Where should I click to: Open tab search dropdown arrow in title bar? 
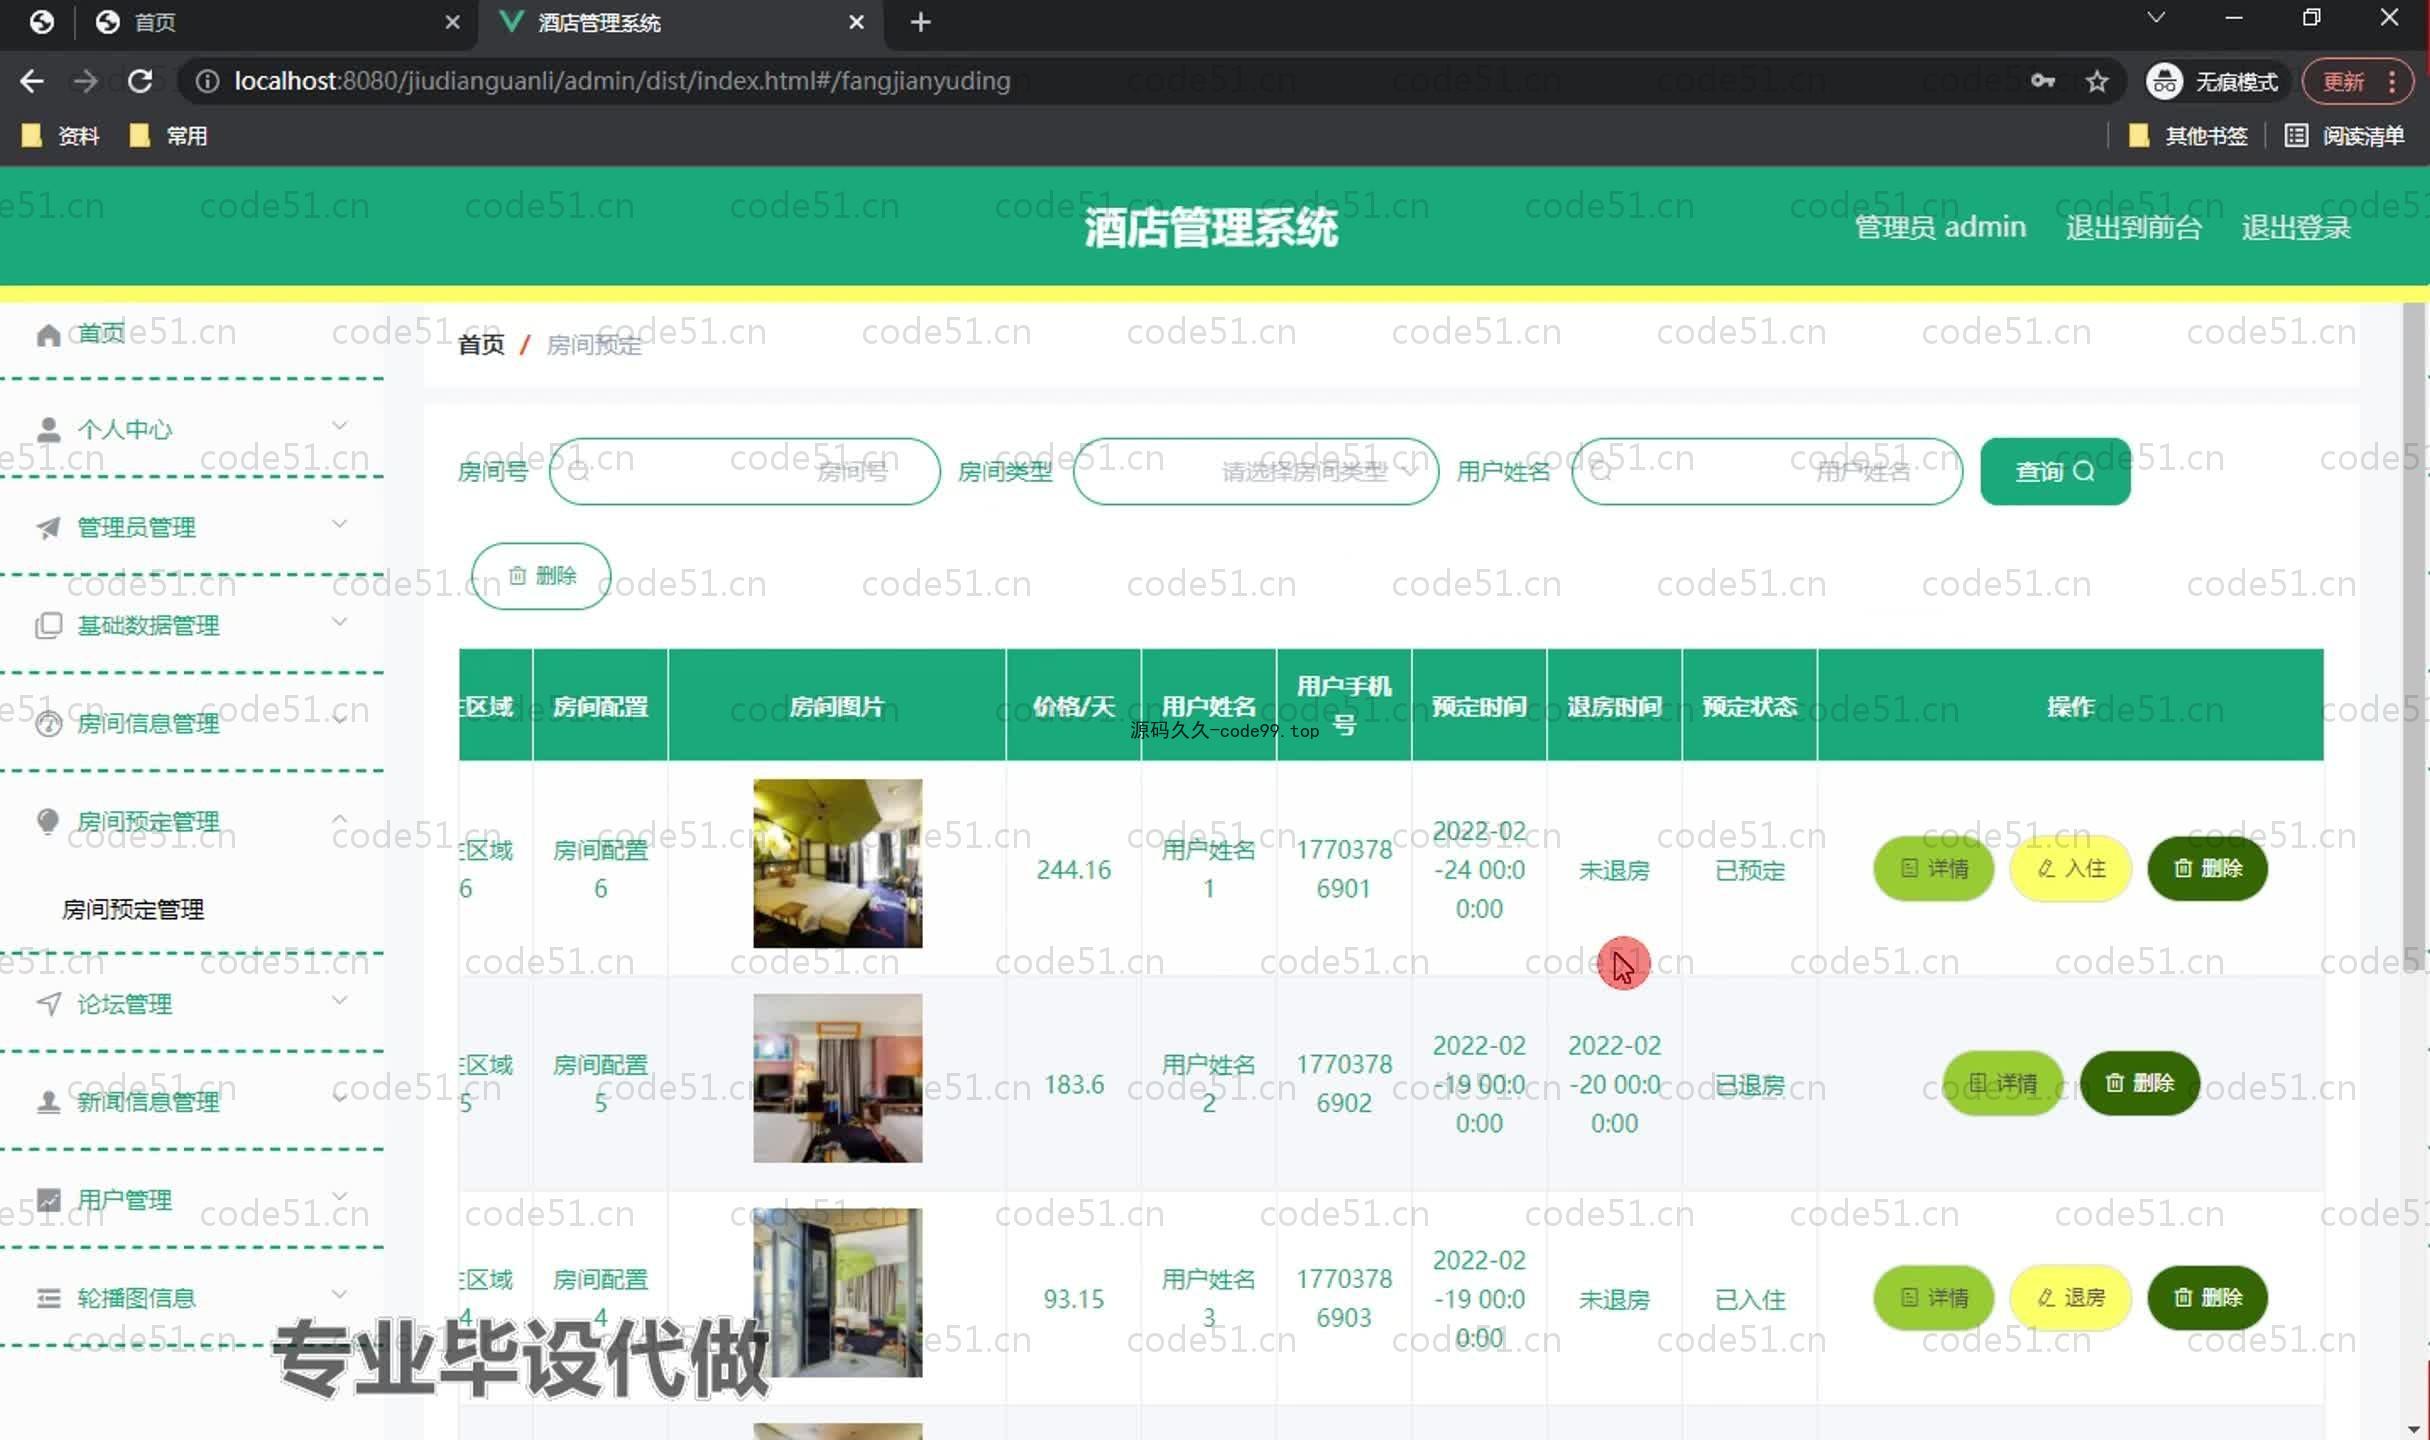click(2156, 18)
